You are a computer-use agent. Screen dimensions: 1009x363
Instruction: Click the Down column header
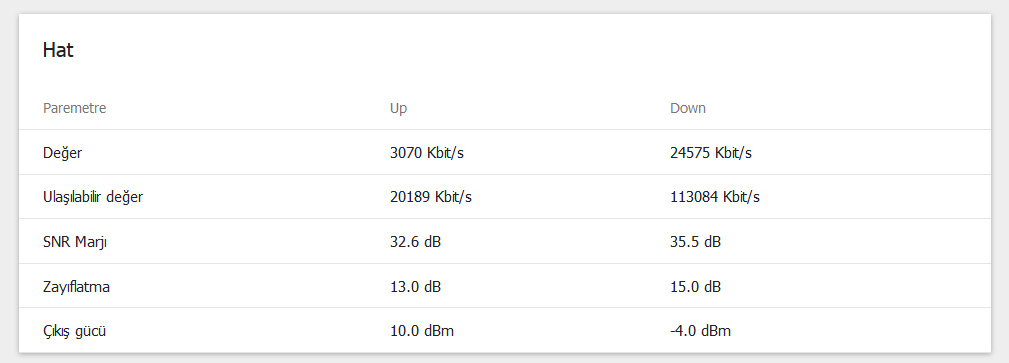[x=688, y=108]
